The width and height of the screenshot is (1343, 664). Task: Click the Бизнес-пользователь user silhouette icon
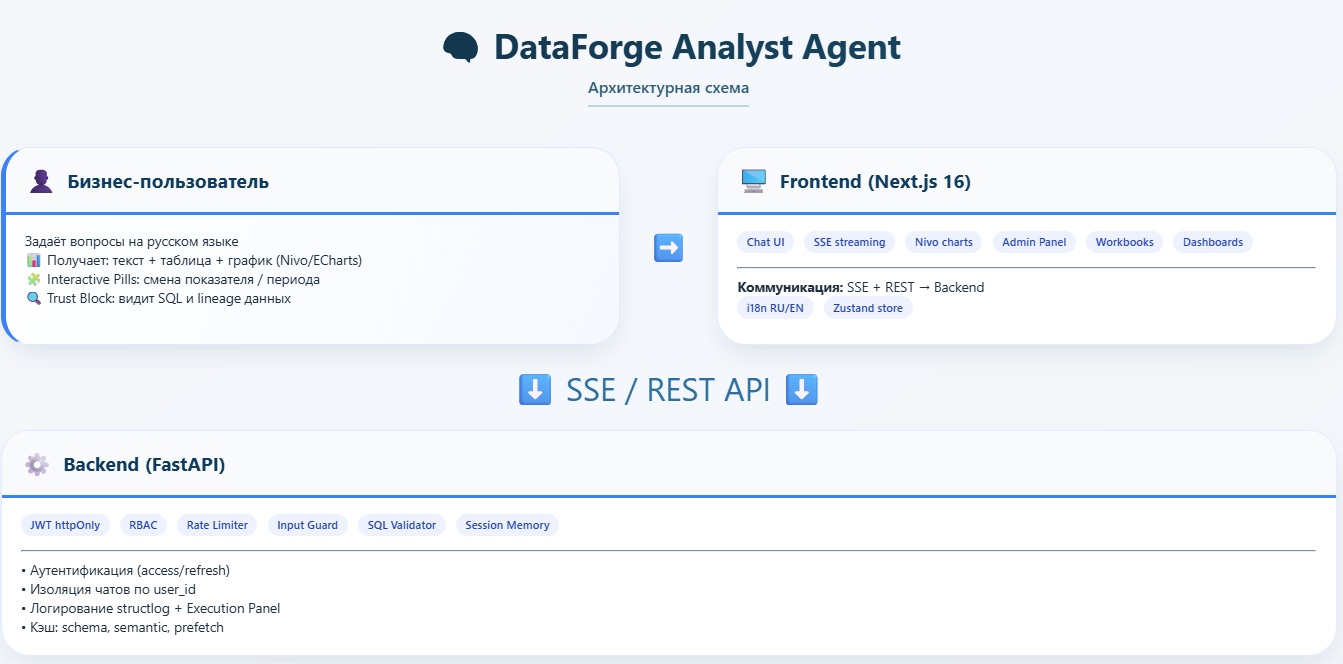[41, 181]
